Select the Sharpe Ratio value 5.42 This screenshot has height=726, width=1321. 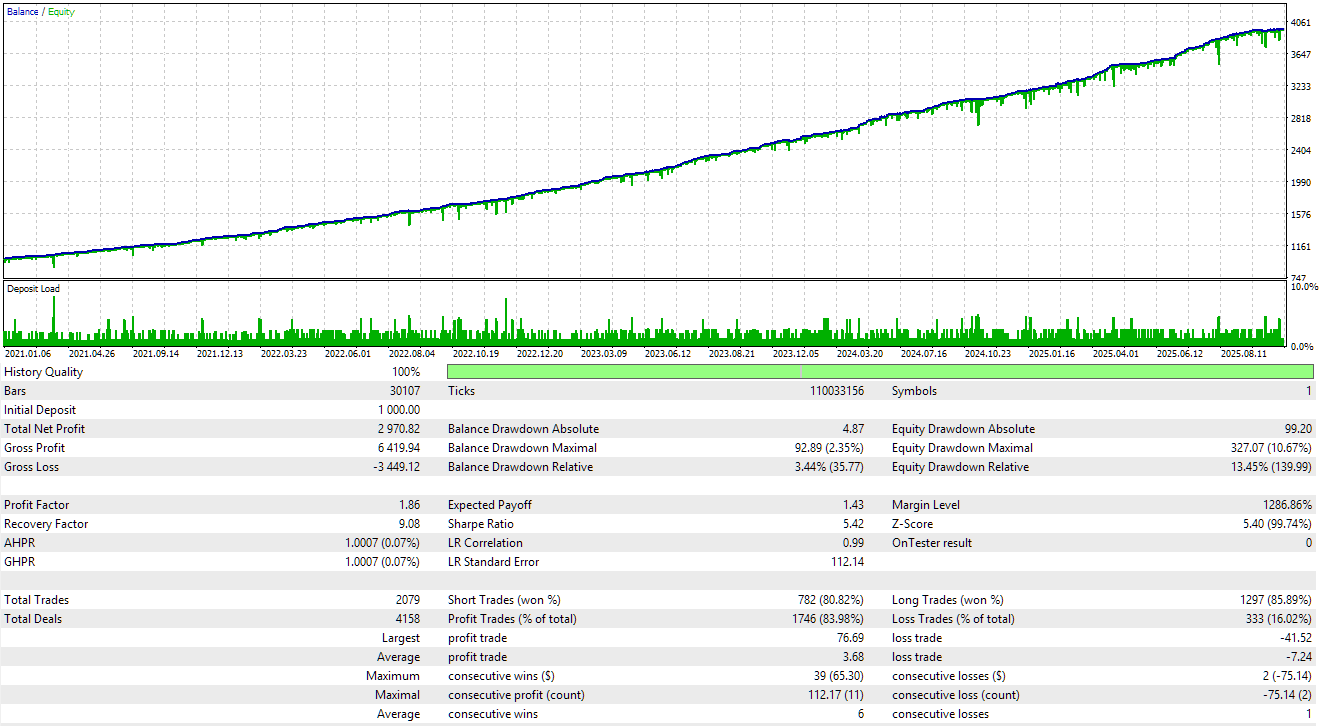(853, 524)
